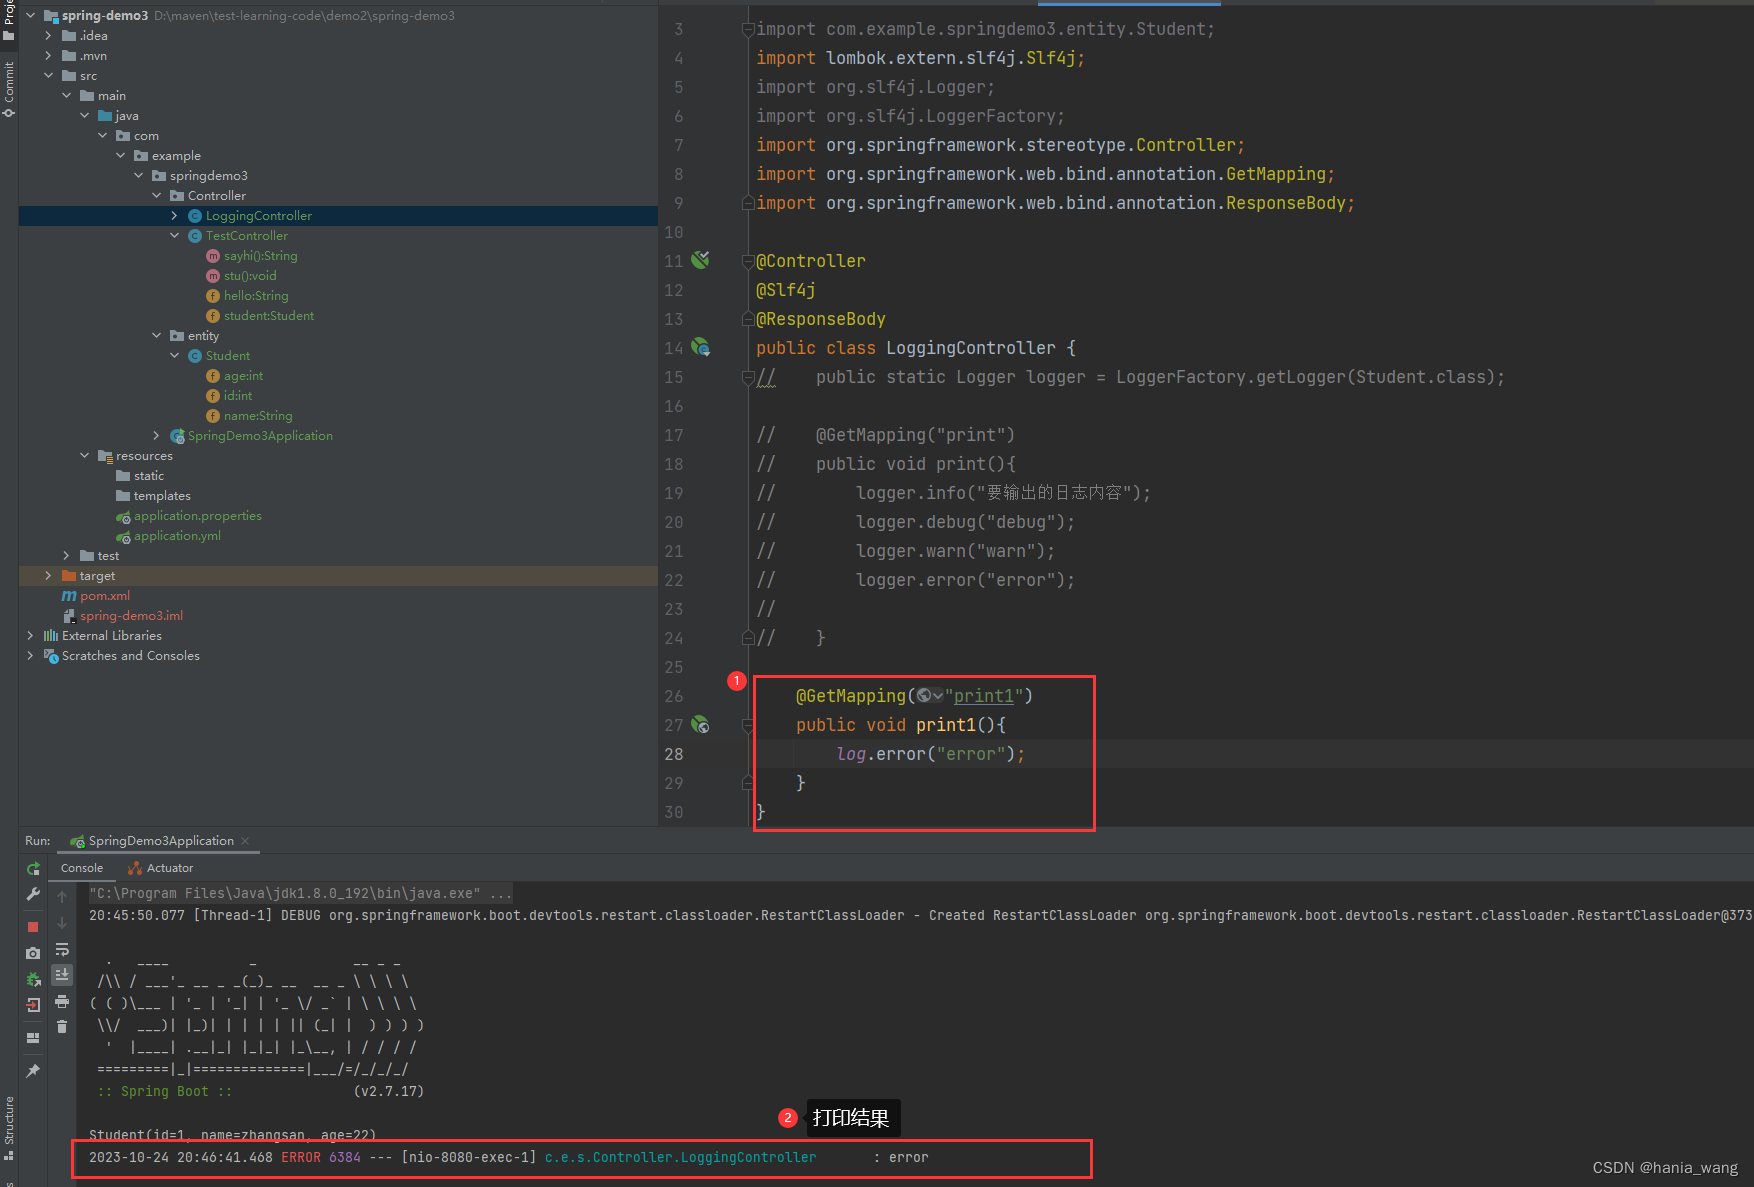Open spring-demo3.iml file
Screen dimensions: 1754x1187
click(131, 616)
